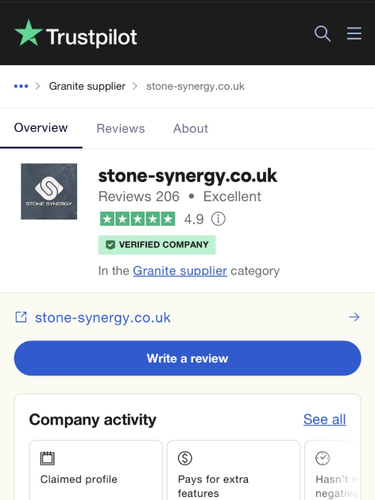This screenshot has width=375, height=500.
Task: Click the dollar sign icon for extra features
Action: [185, 458]
